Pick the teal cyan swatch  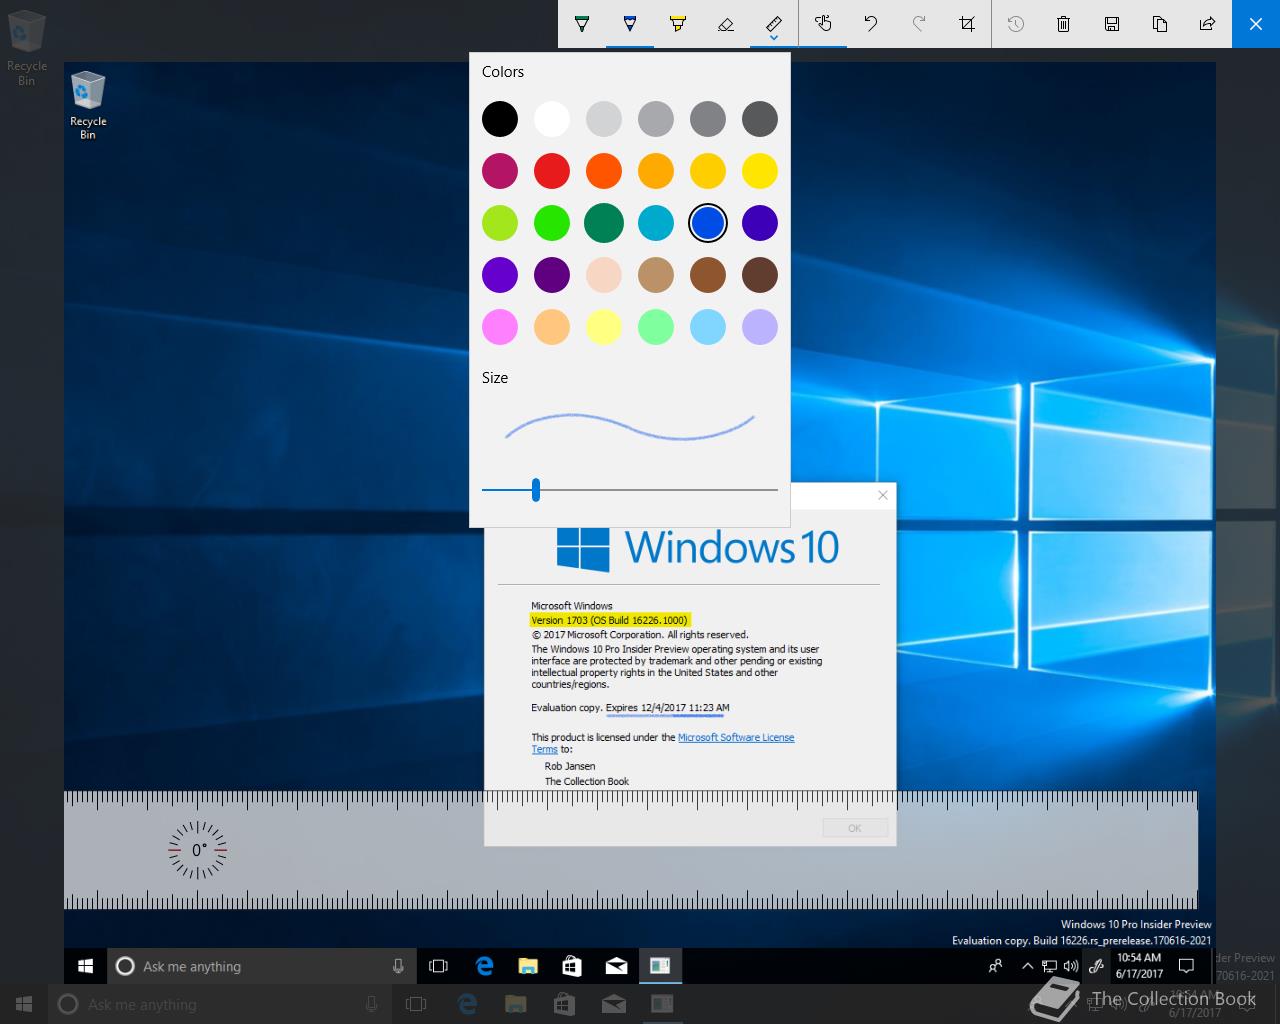click(656, 223)
